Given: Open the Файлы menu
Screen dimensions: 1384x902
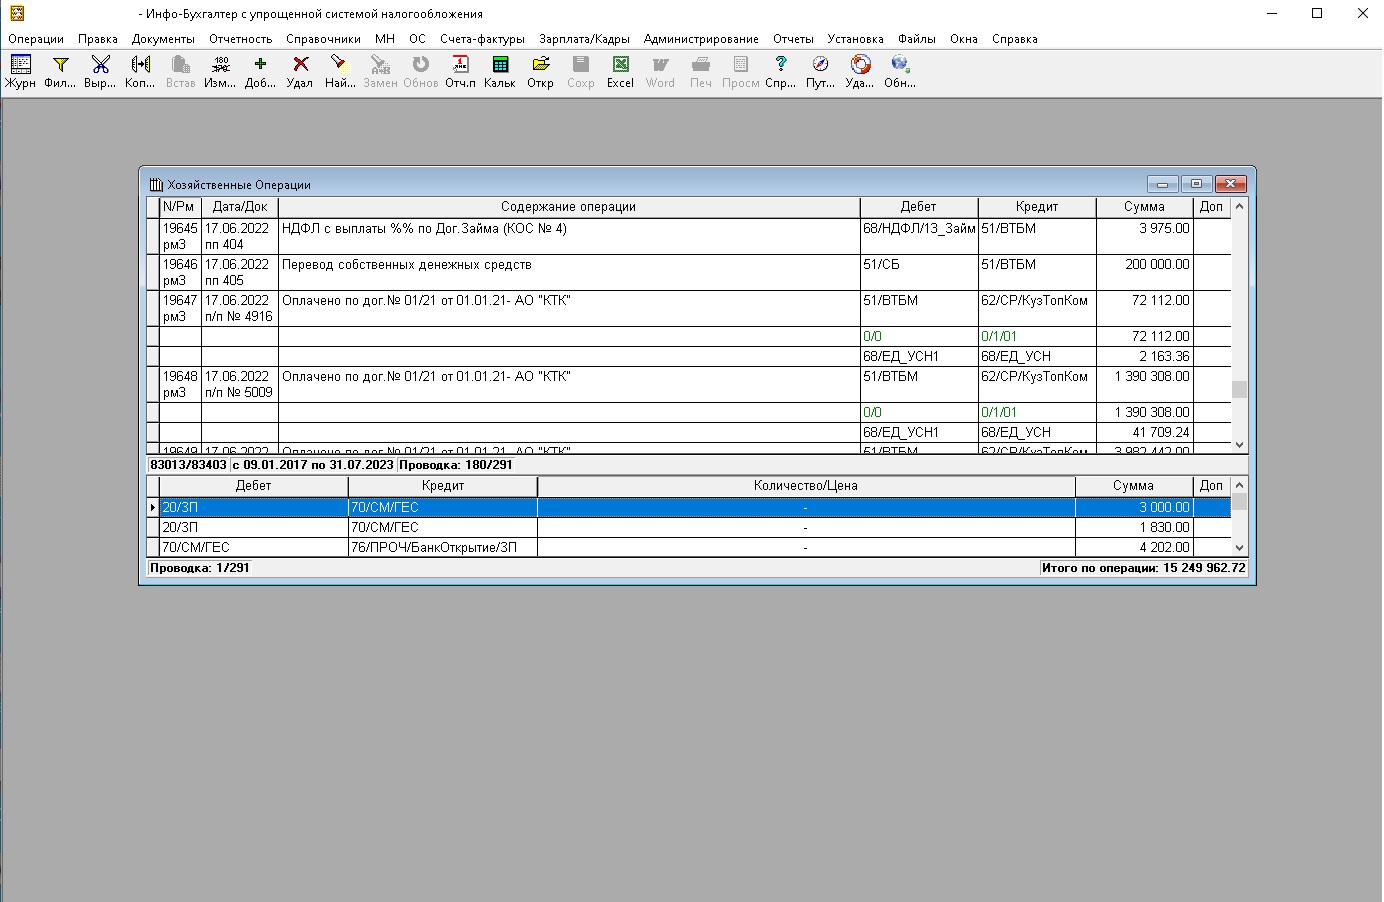Looking at the screenshot, I should click(917, 39).
